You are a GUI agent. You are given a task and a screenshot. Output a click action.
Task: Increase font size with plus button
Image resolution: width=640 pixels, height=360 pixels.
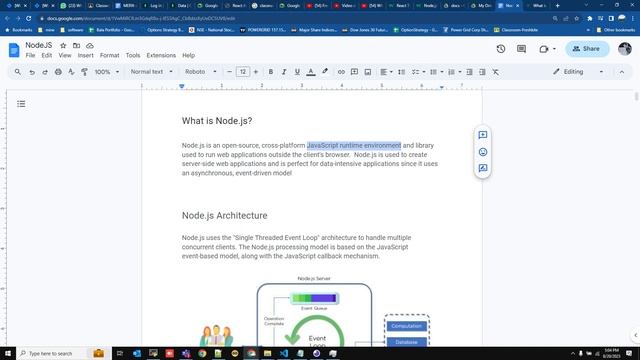[256, 72]
